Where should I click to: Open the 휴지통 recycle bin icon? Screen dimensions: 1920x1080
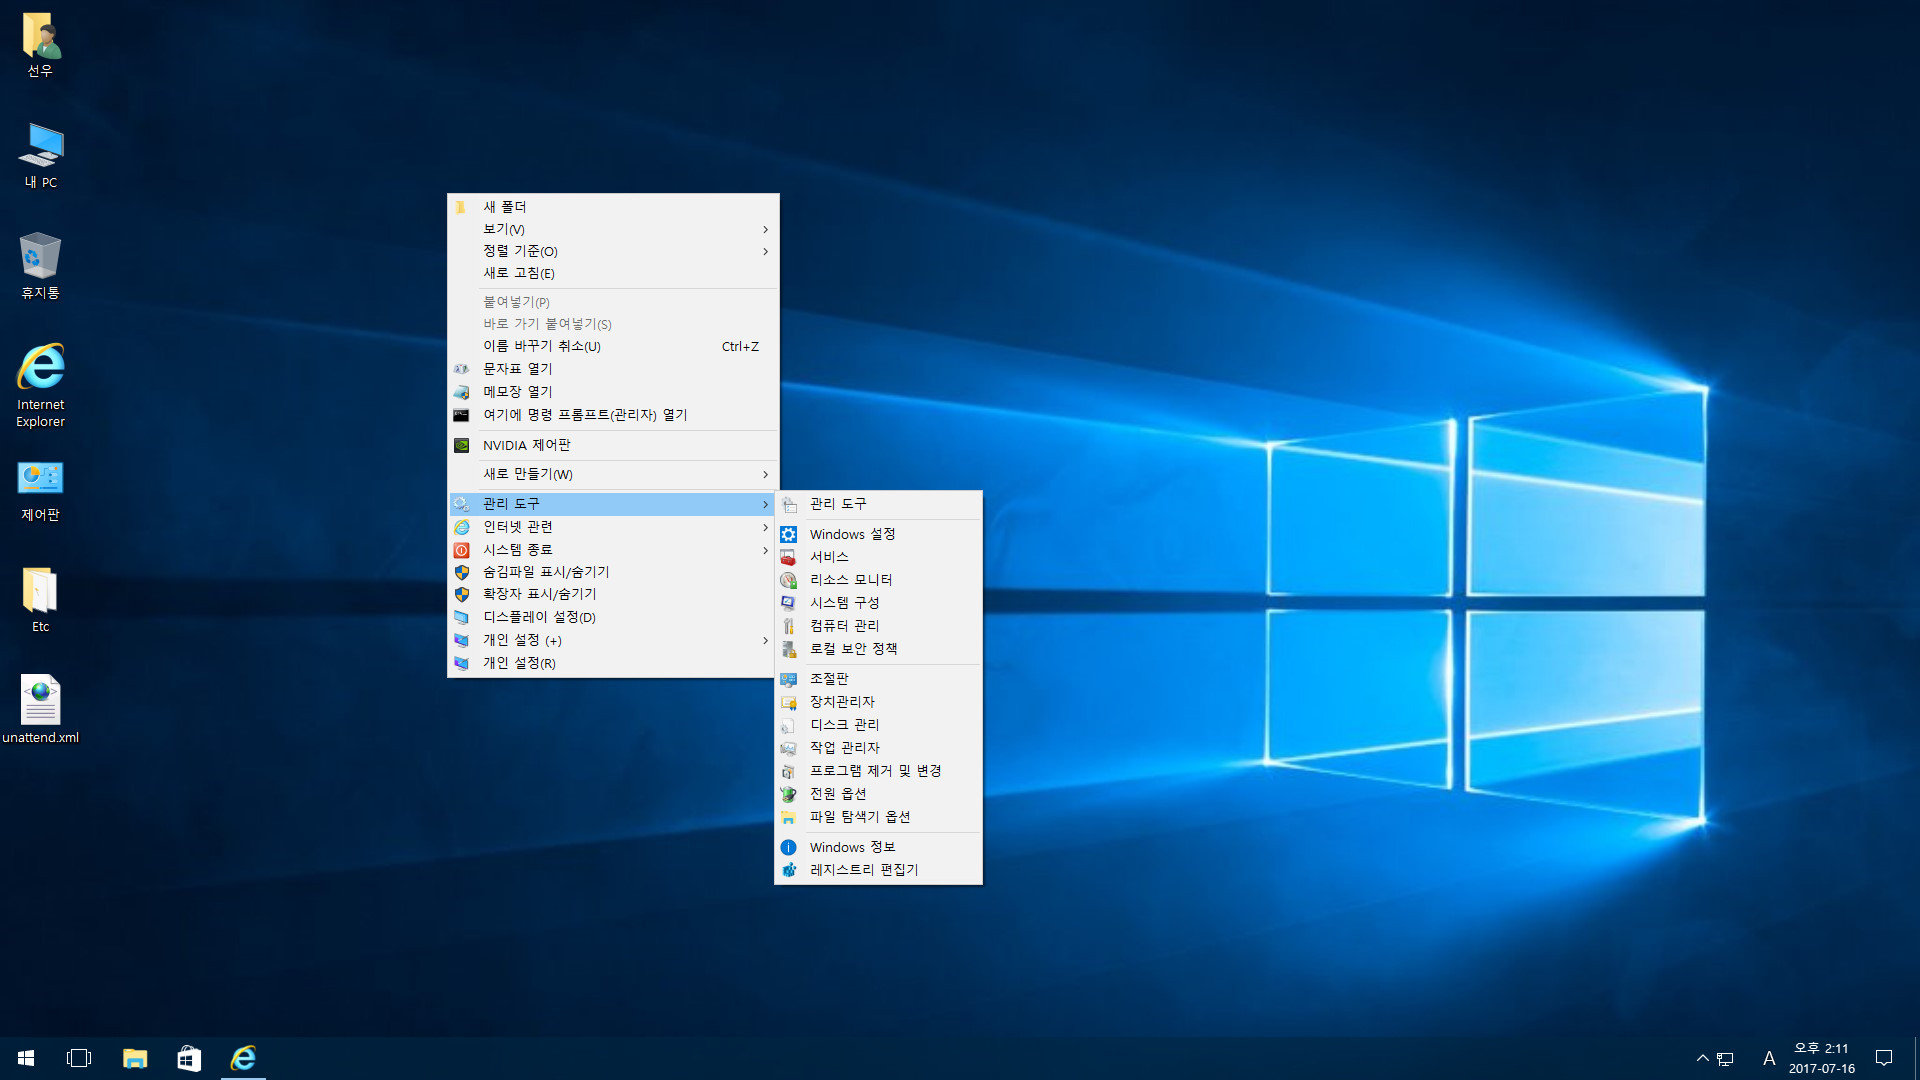[x=40, y=266]
